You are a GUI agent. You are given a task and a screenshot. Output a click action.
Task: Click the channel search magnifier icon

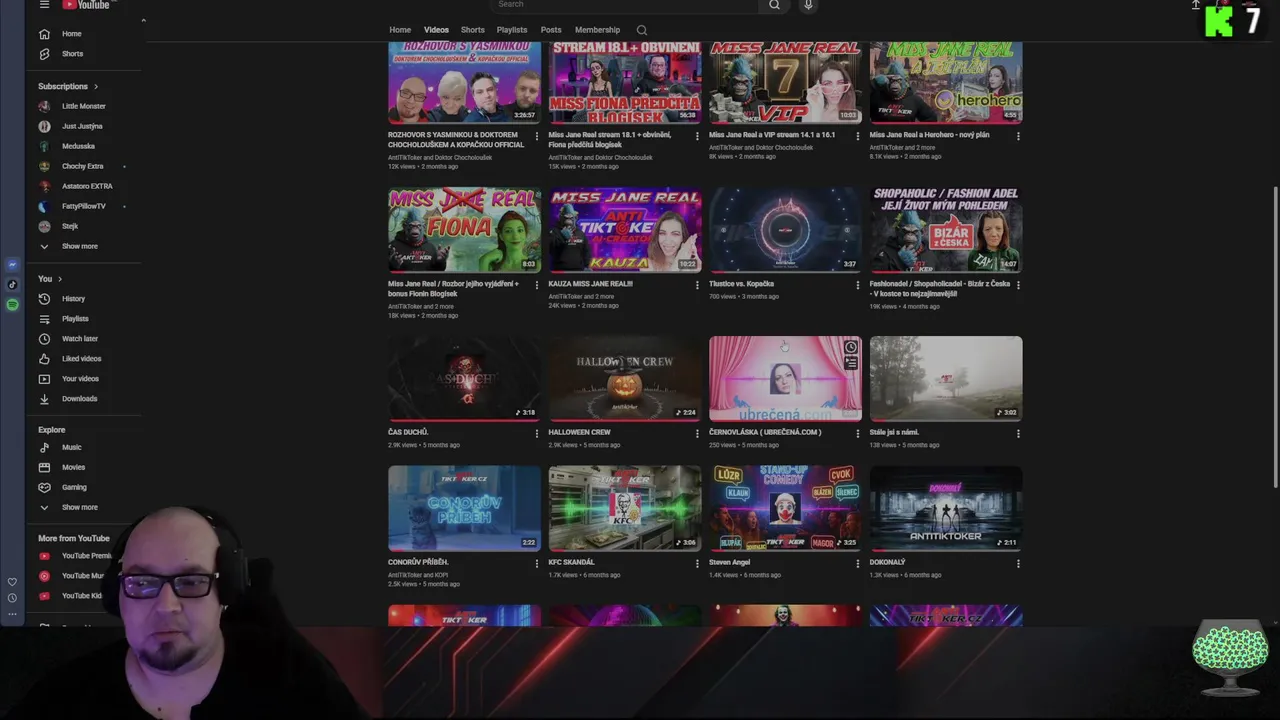point(642,30)
